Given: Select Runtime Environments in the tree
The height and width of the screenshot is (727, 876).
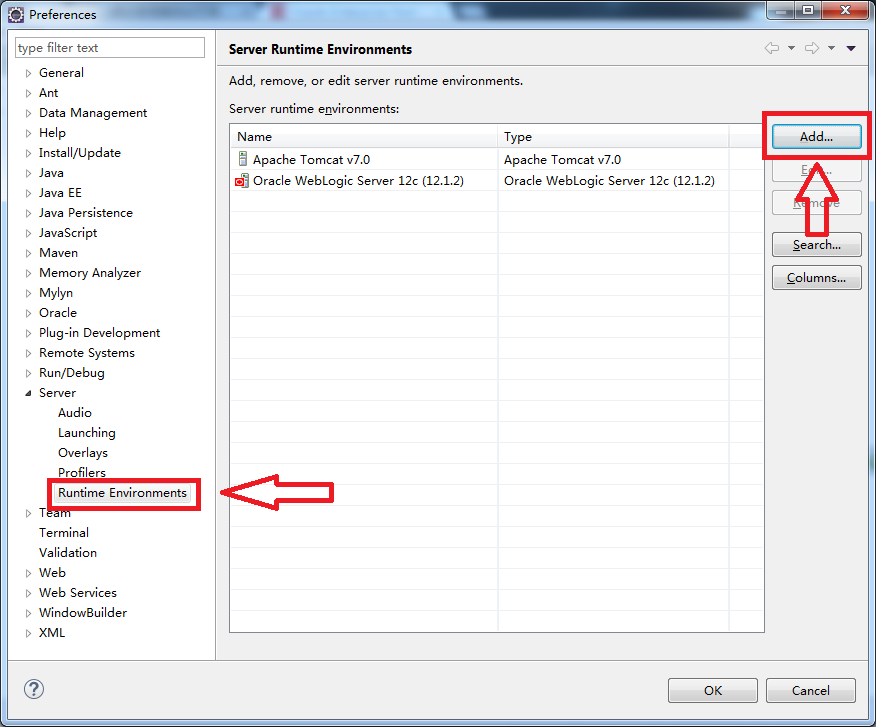Looking at the screenshot, I should (122, 493).
